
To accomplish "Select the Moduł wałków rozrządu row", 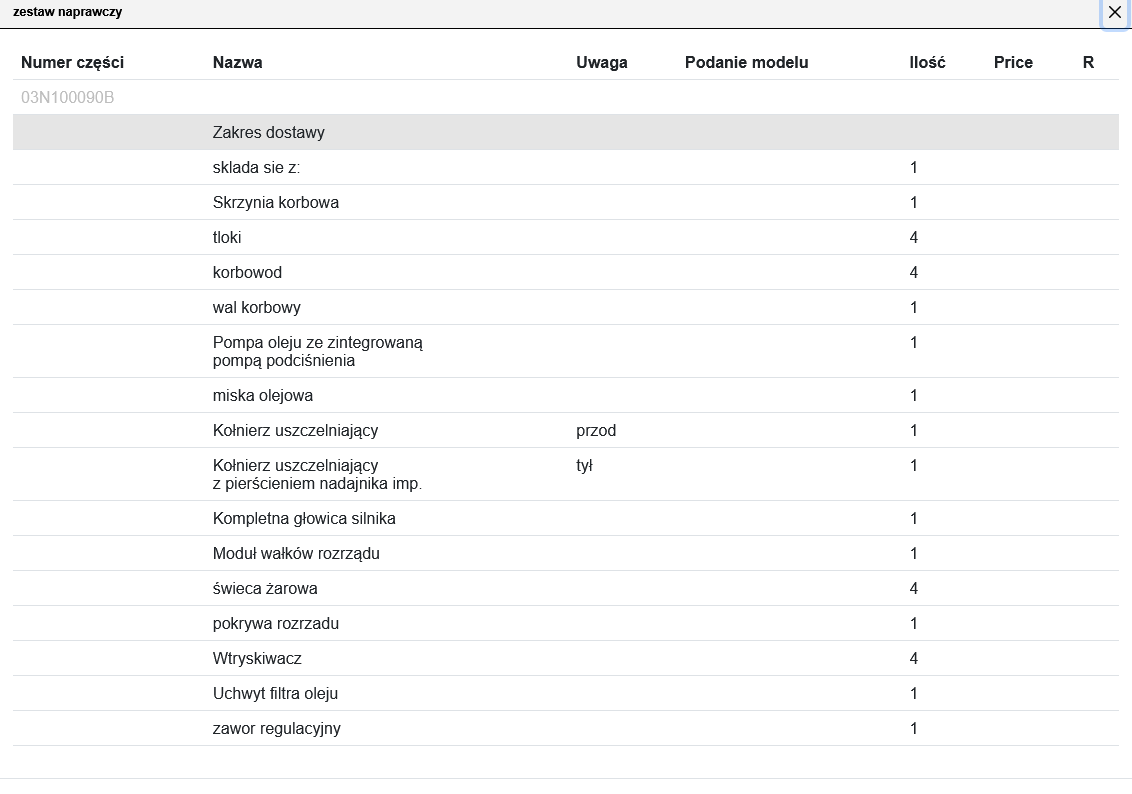I will tap(296, 553).
